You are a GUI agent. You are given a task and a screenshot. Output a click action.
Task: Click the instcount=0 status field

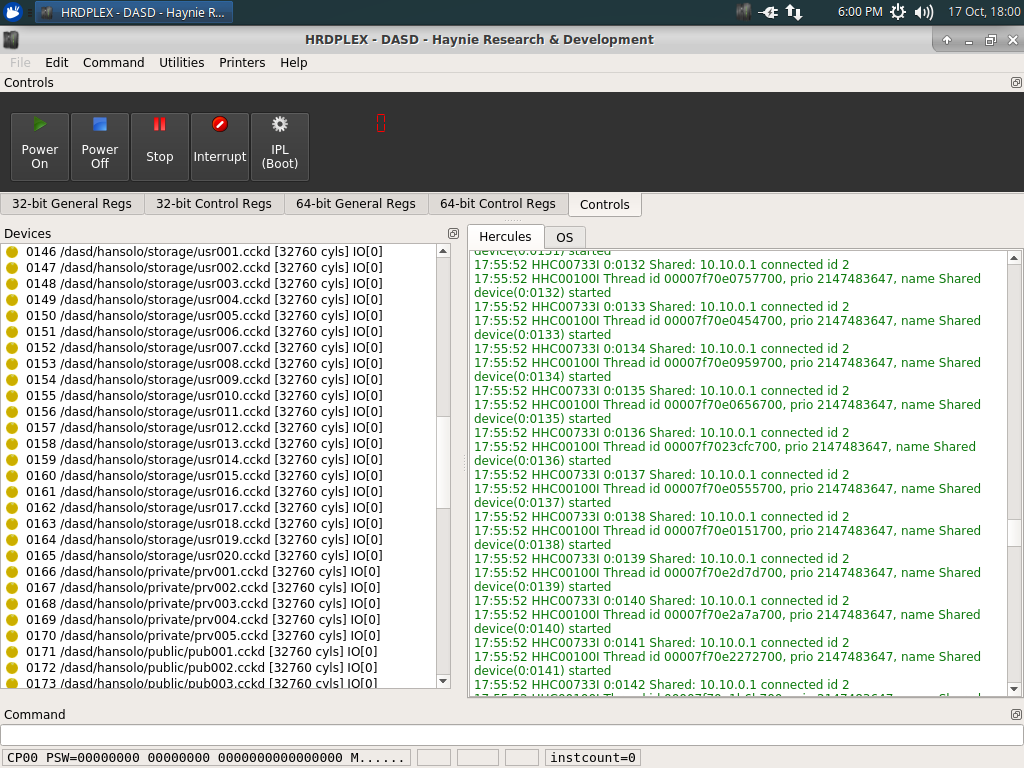pos(592,758)
